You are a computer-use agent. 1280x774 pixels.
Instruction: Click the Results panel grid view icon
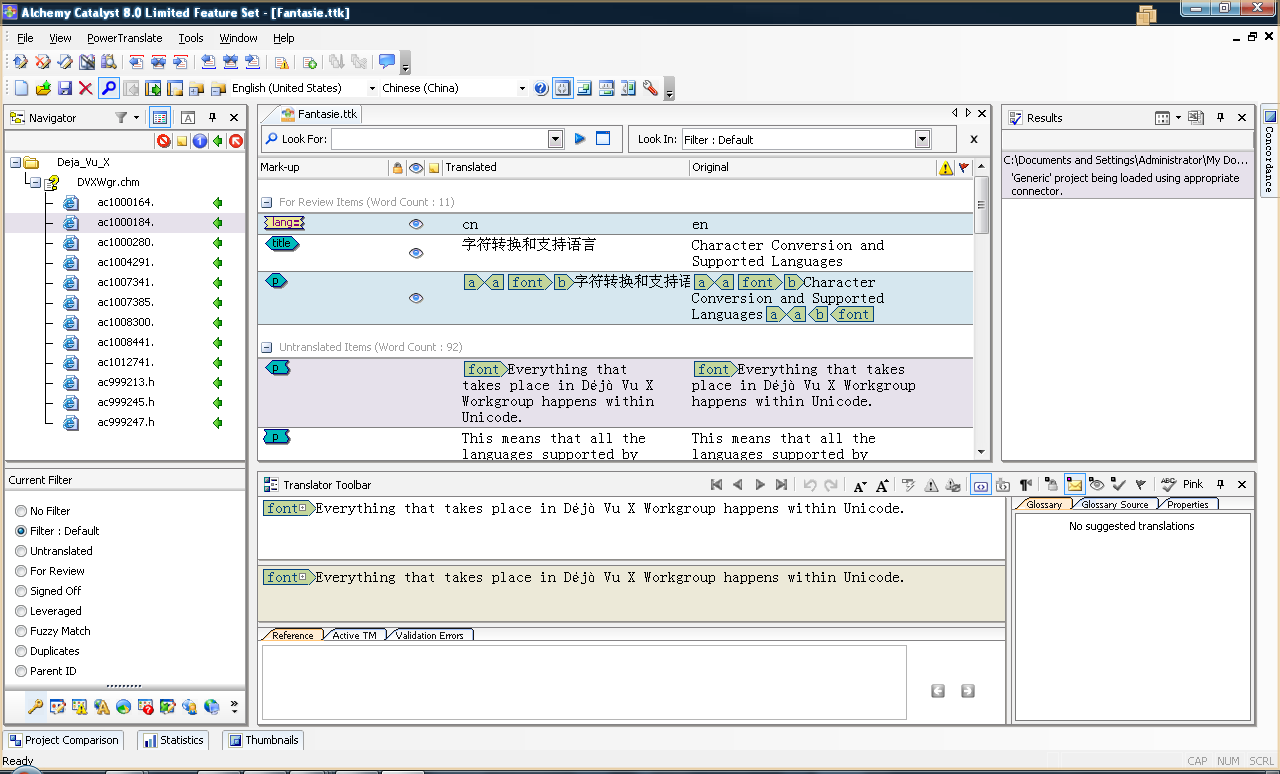(1162, 118)
